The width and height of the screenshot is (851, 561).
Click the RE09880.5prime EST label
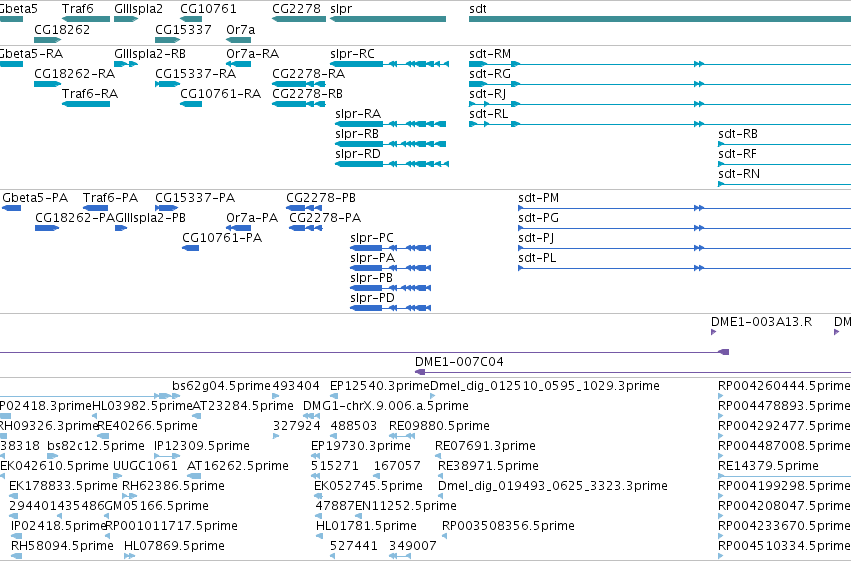click(439, 426)
